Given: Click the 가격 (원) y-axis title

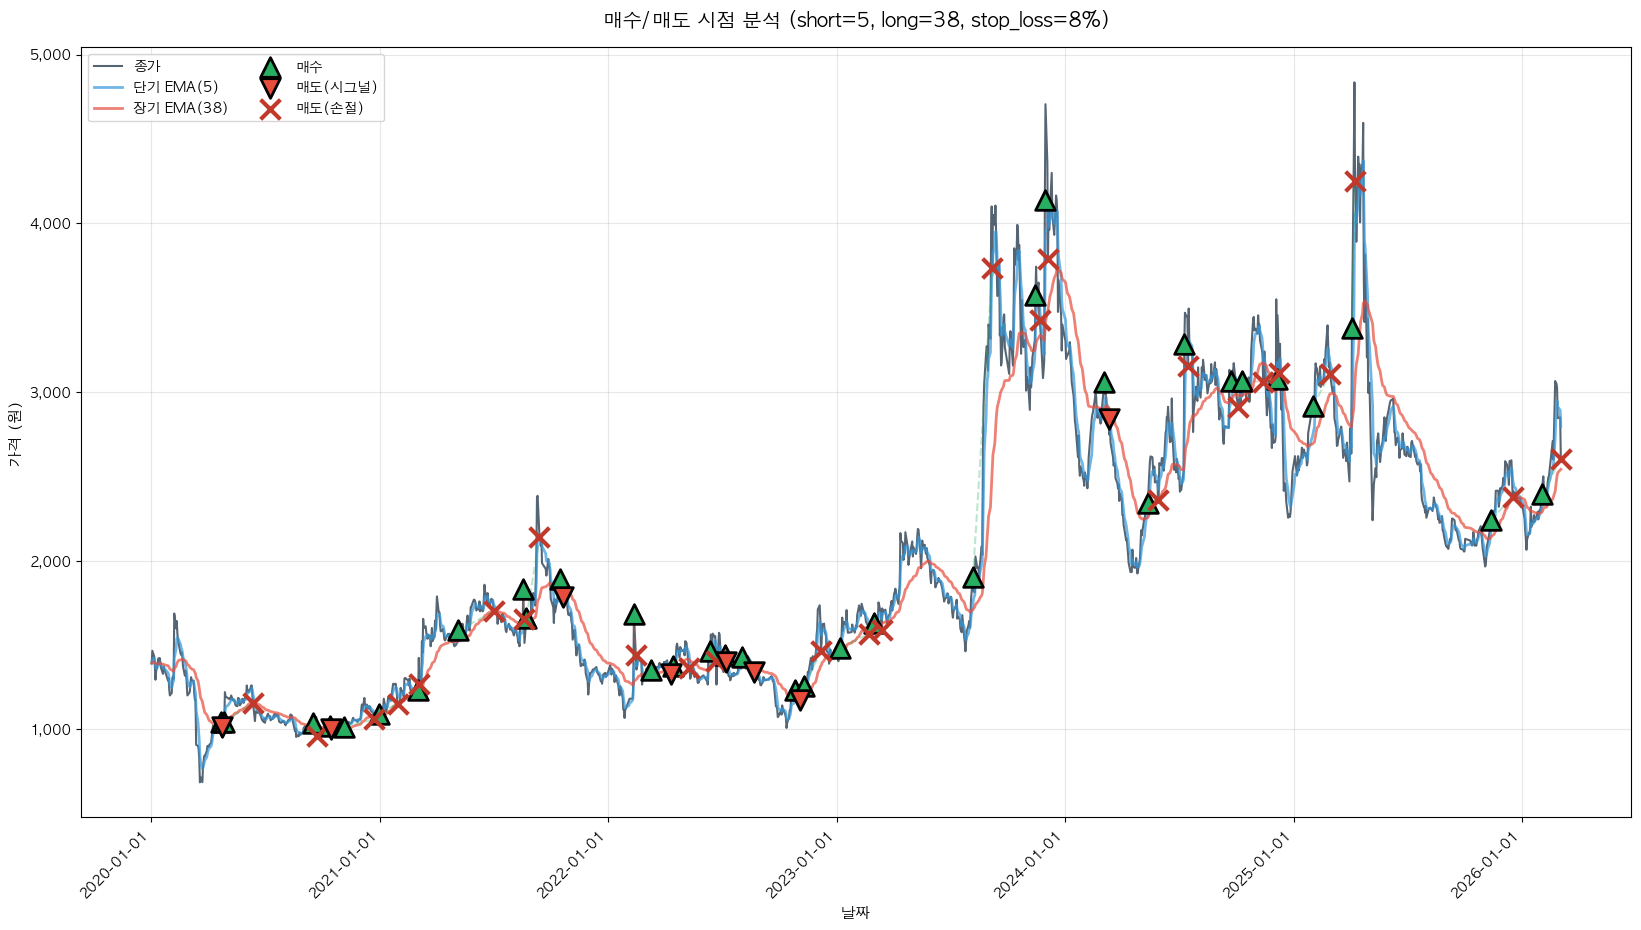Looking at the screenshot, I should pyautogui.click(x=14, y=435).
